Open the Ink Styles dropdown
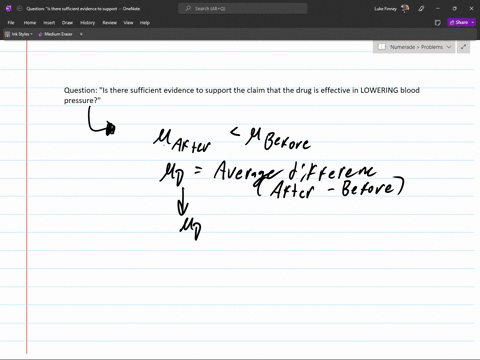Image resolution: width=480 pixels, height=360 pixels. coord(19,34)
